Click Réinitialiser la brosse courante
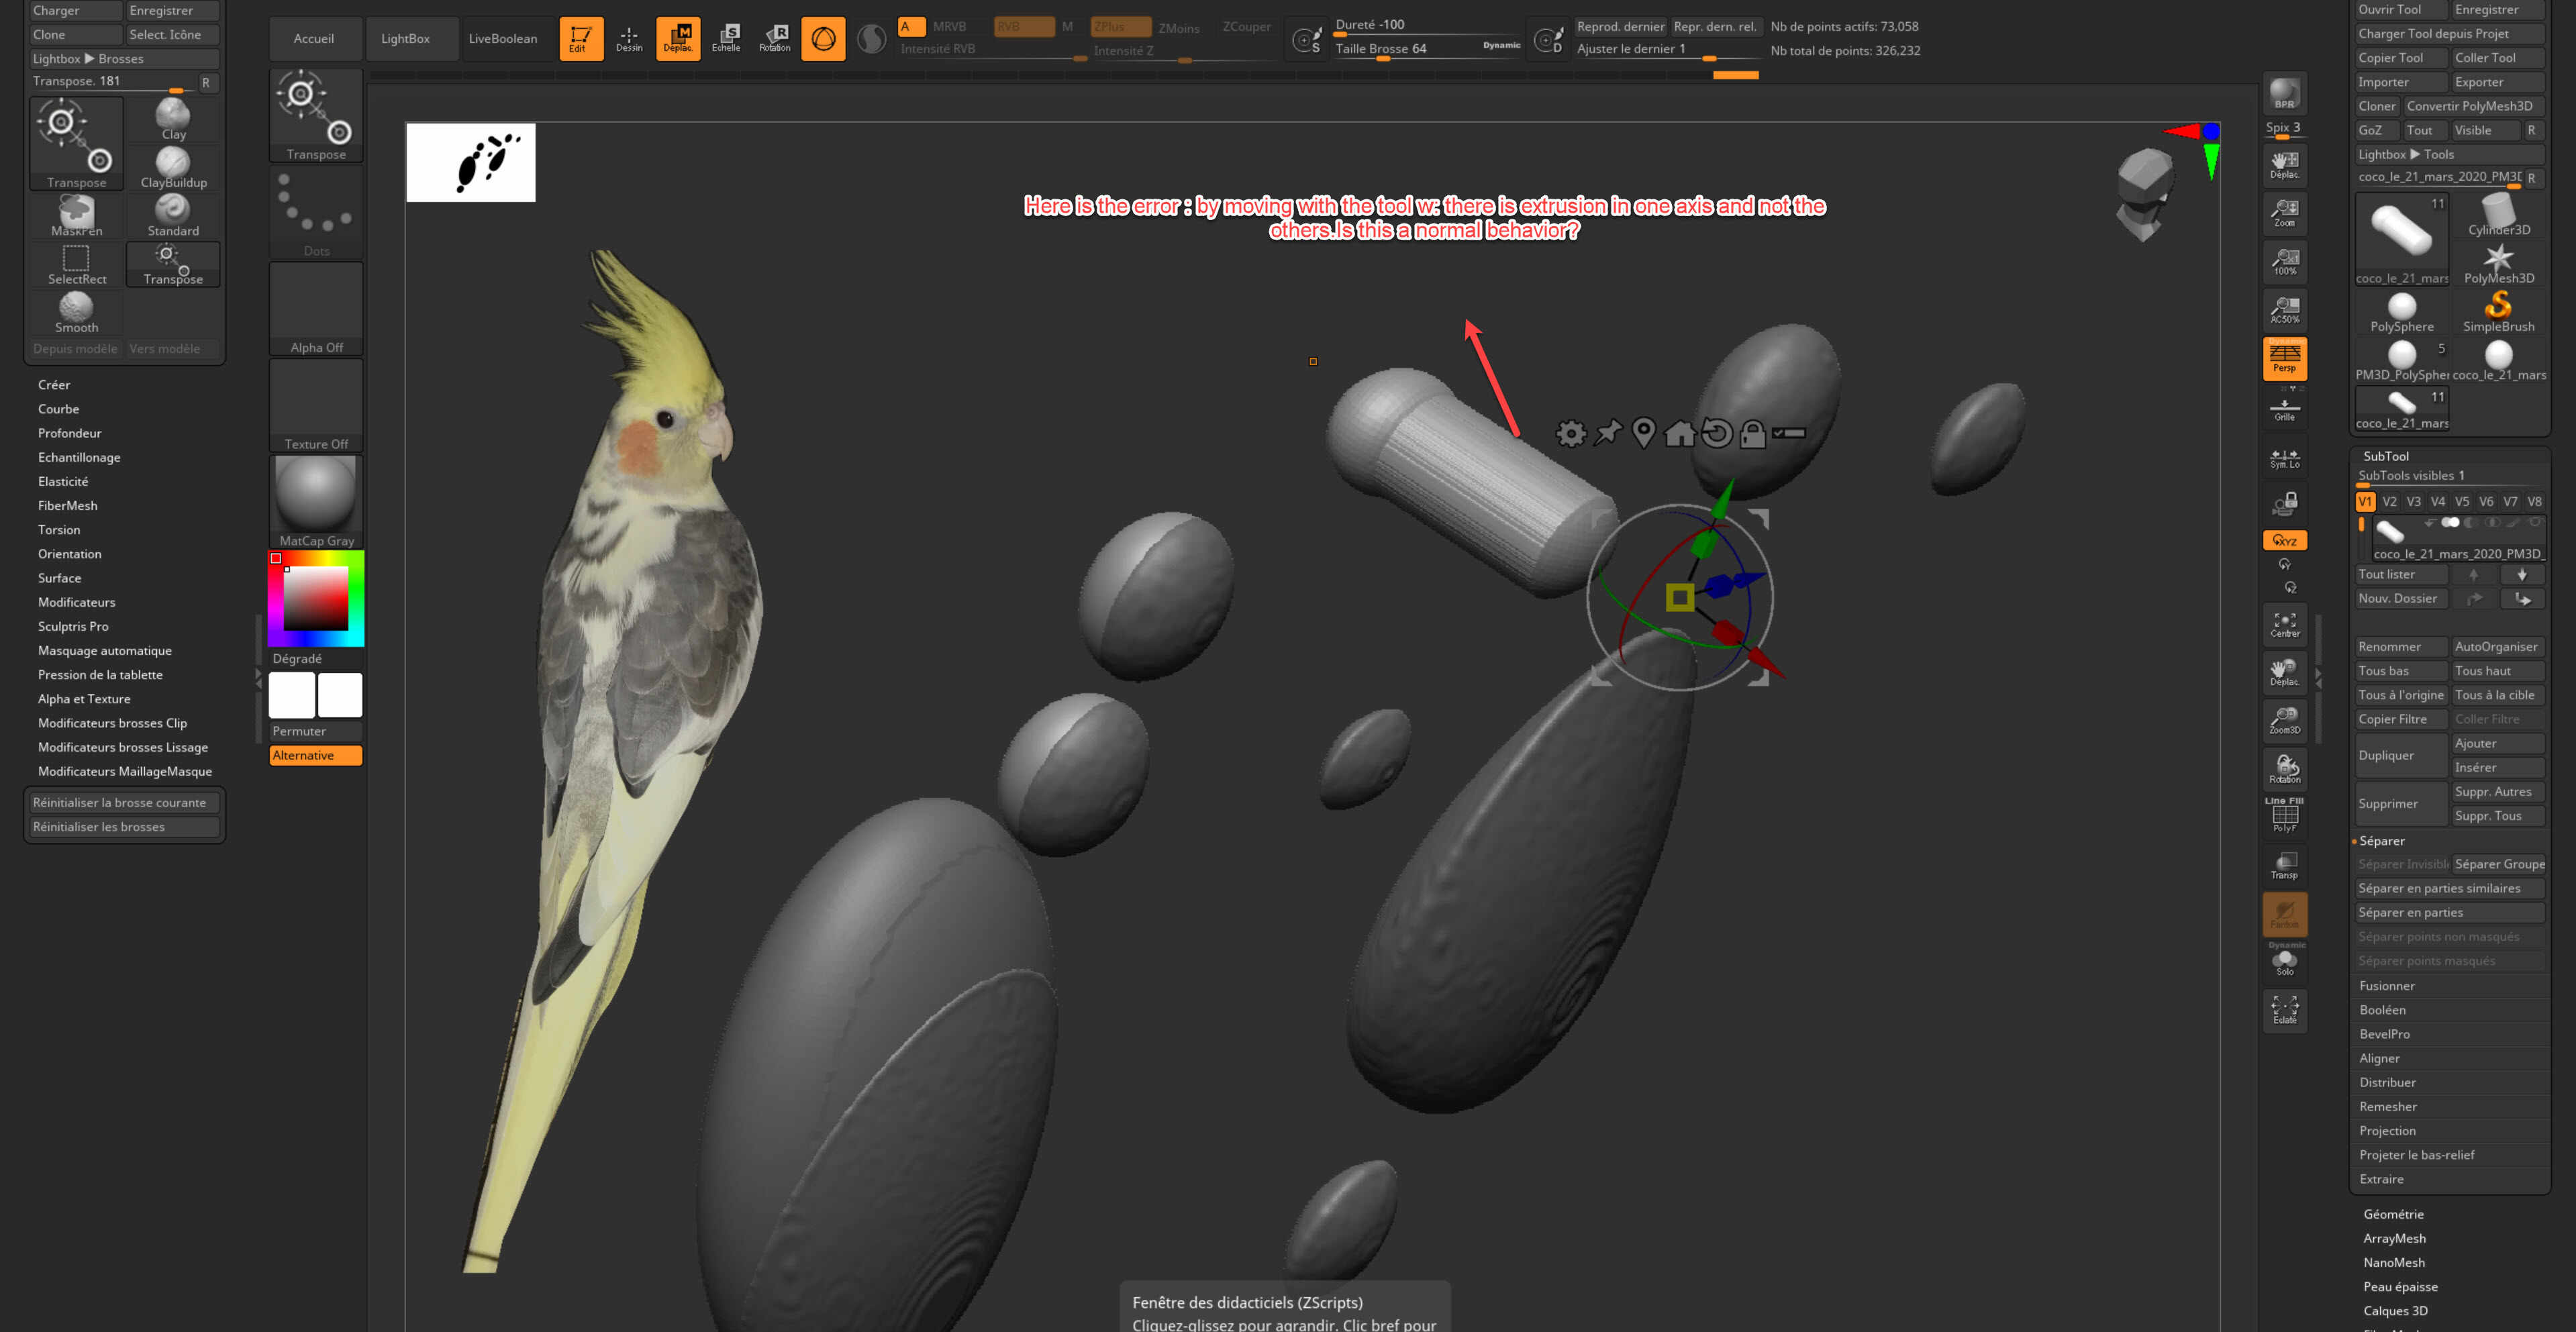Screen dimensions: 2576x1332 pos(120,802)
